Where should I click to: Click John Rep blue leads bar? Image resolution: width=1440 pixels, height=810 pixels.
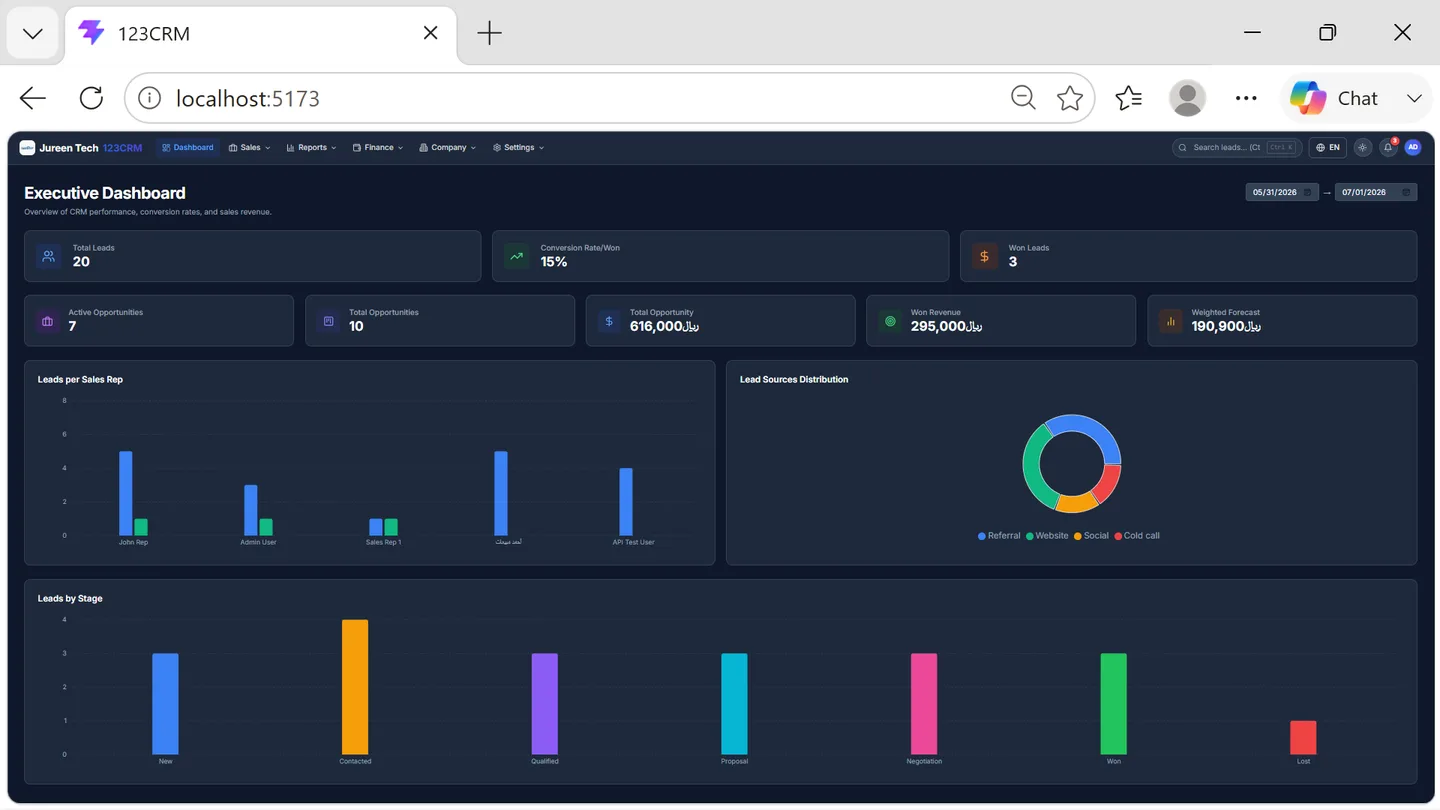[x=126, y=493]
